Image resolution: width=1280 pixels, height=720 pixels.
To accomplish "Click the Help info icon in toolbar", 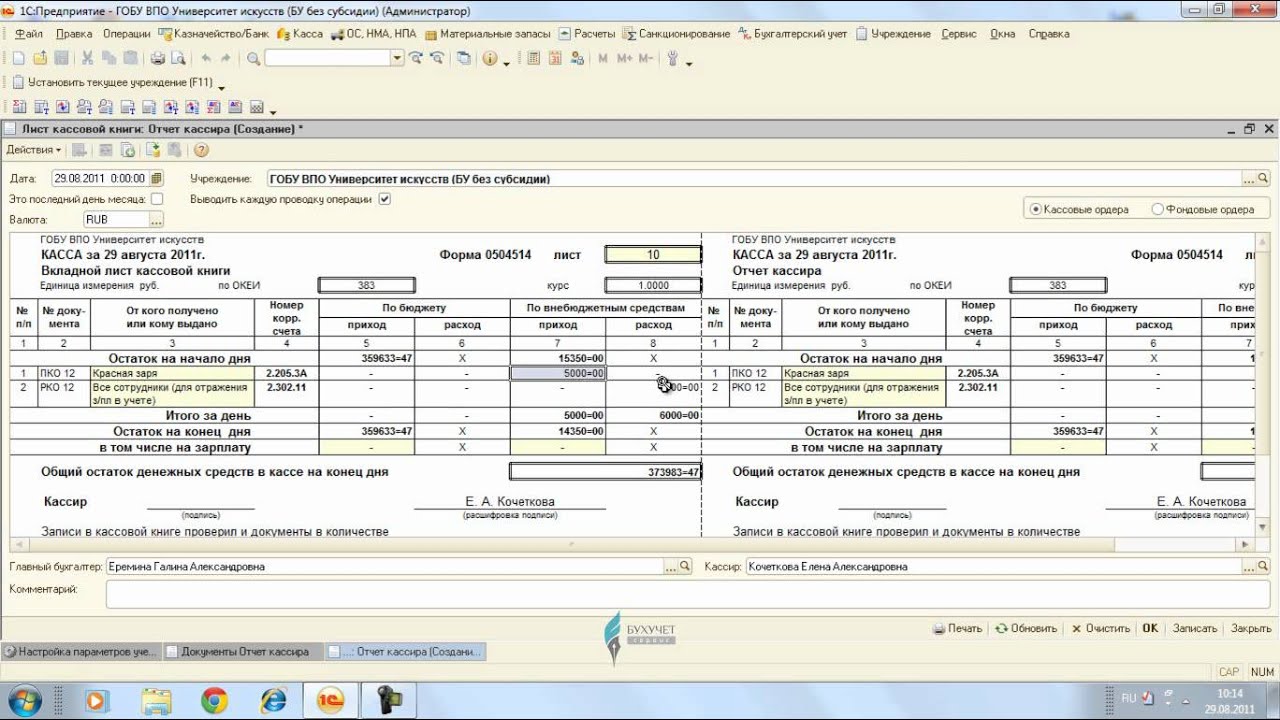I will [x=490, y=59].
